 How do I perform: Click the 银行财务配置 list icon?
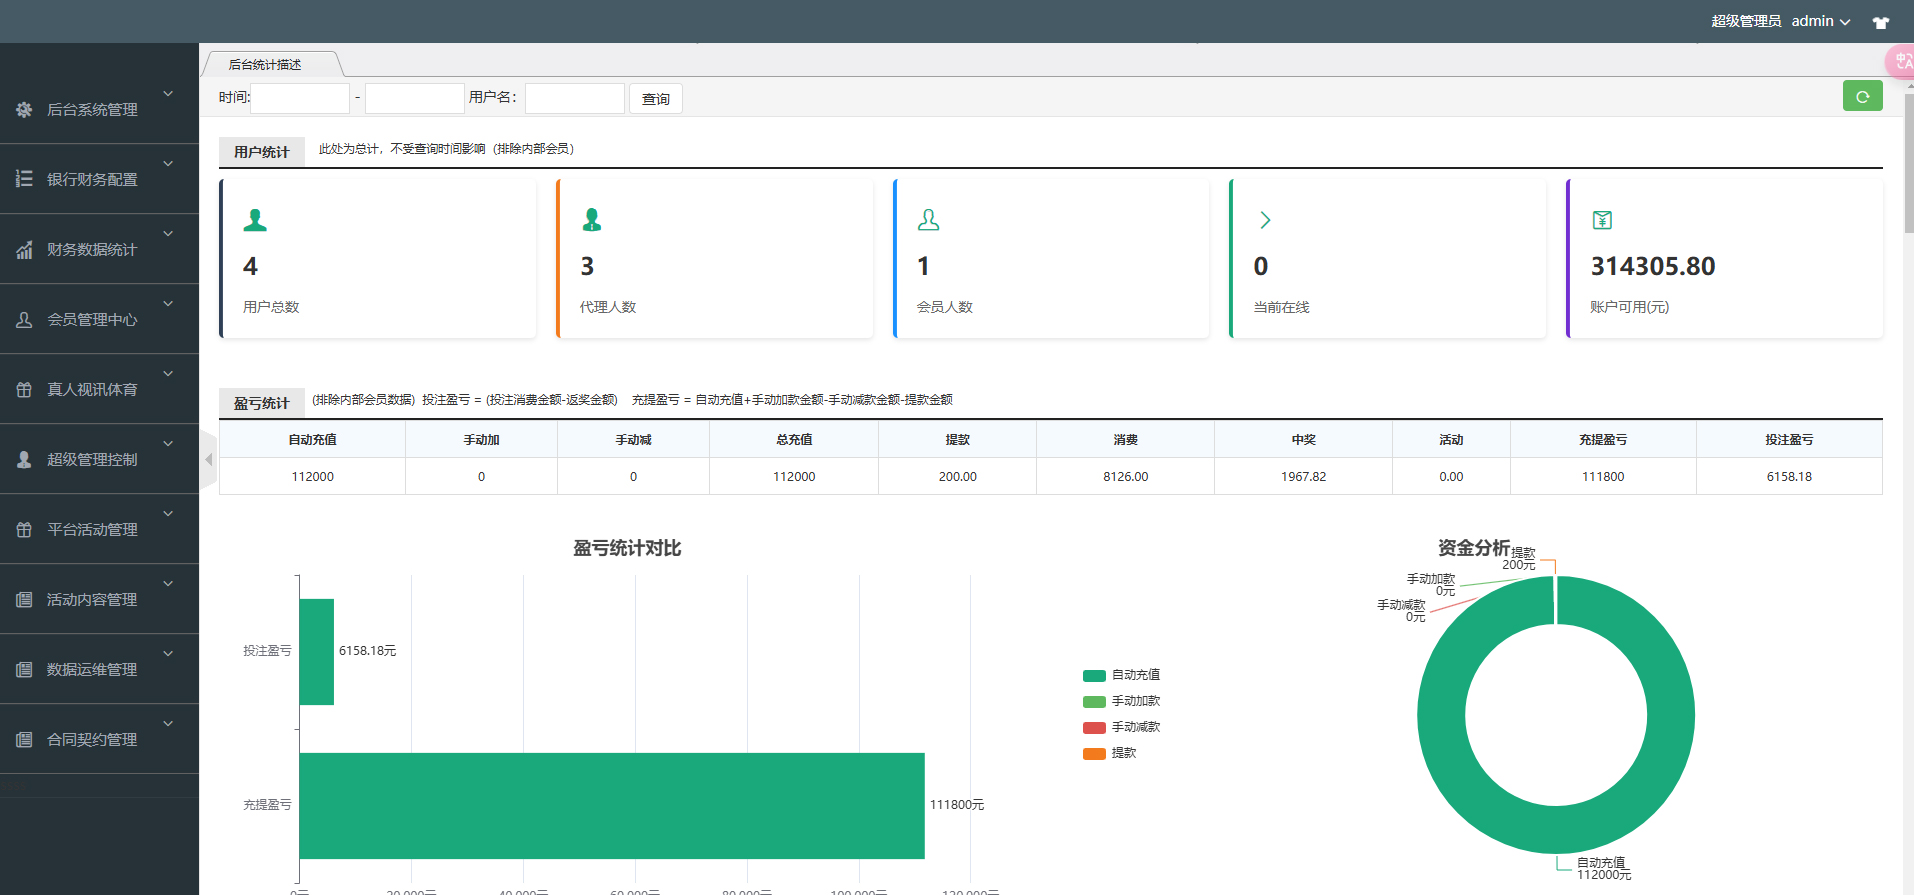point(24,179)
